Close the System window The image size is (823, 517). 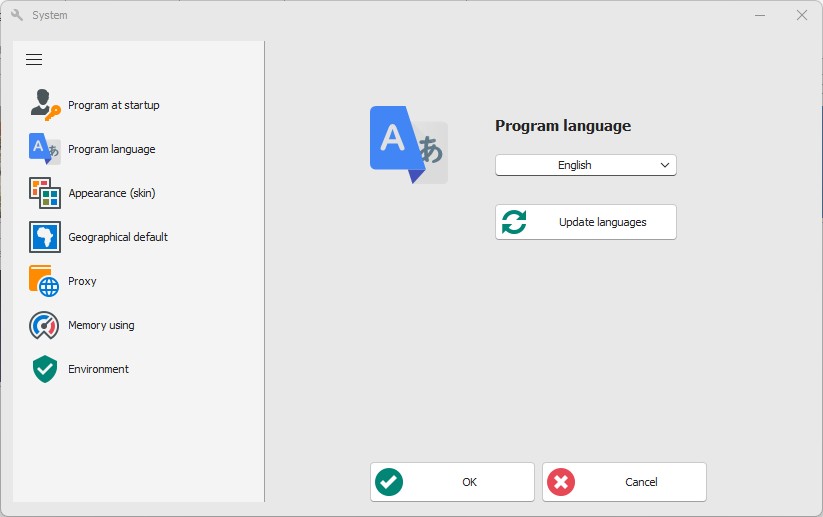[x=801, y=15]
